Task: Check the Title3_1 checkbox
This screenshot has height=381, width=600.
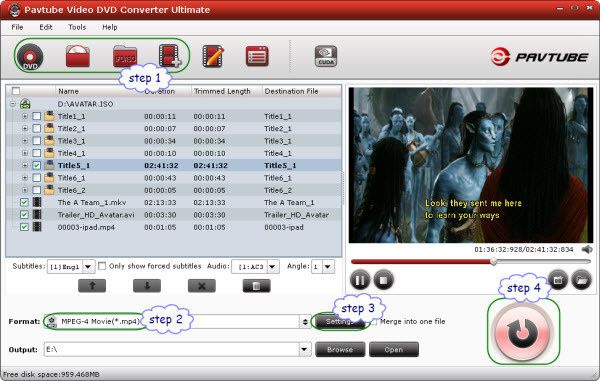Action: click(x=36, y=141)
